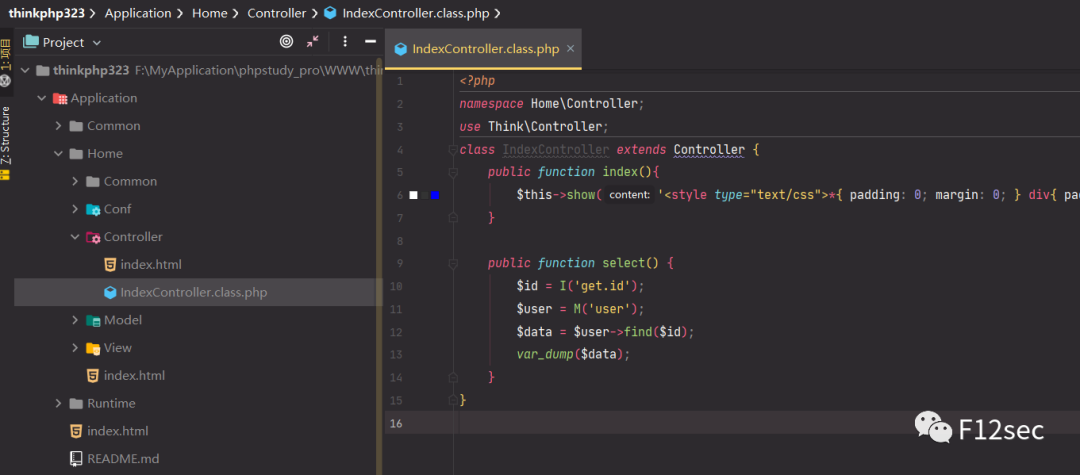Viewport: 1080px width, 475px height.
Task: Collapse the Application folder
Action: (x=42, y=98)
